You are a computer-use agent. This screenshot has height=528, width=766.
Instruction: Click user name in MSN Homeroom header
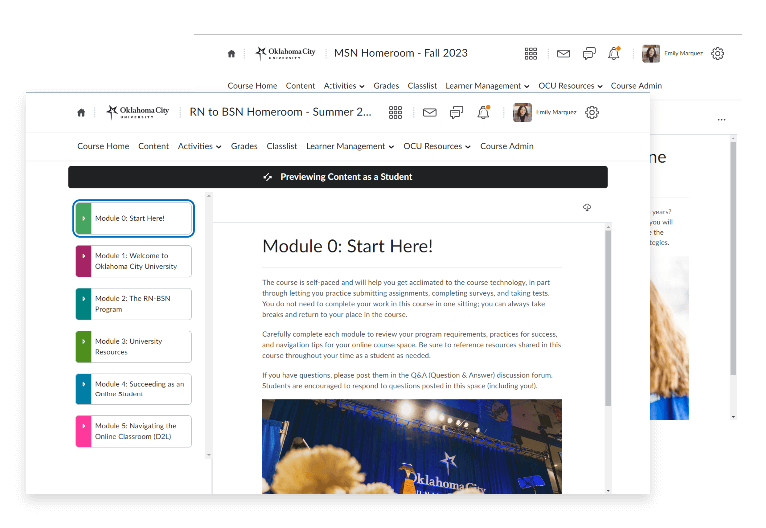click(x=683, y=53)
